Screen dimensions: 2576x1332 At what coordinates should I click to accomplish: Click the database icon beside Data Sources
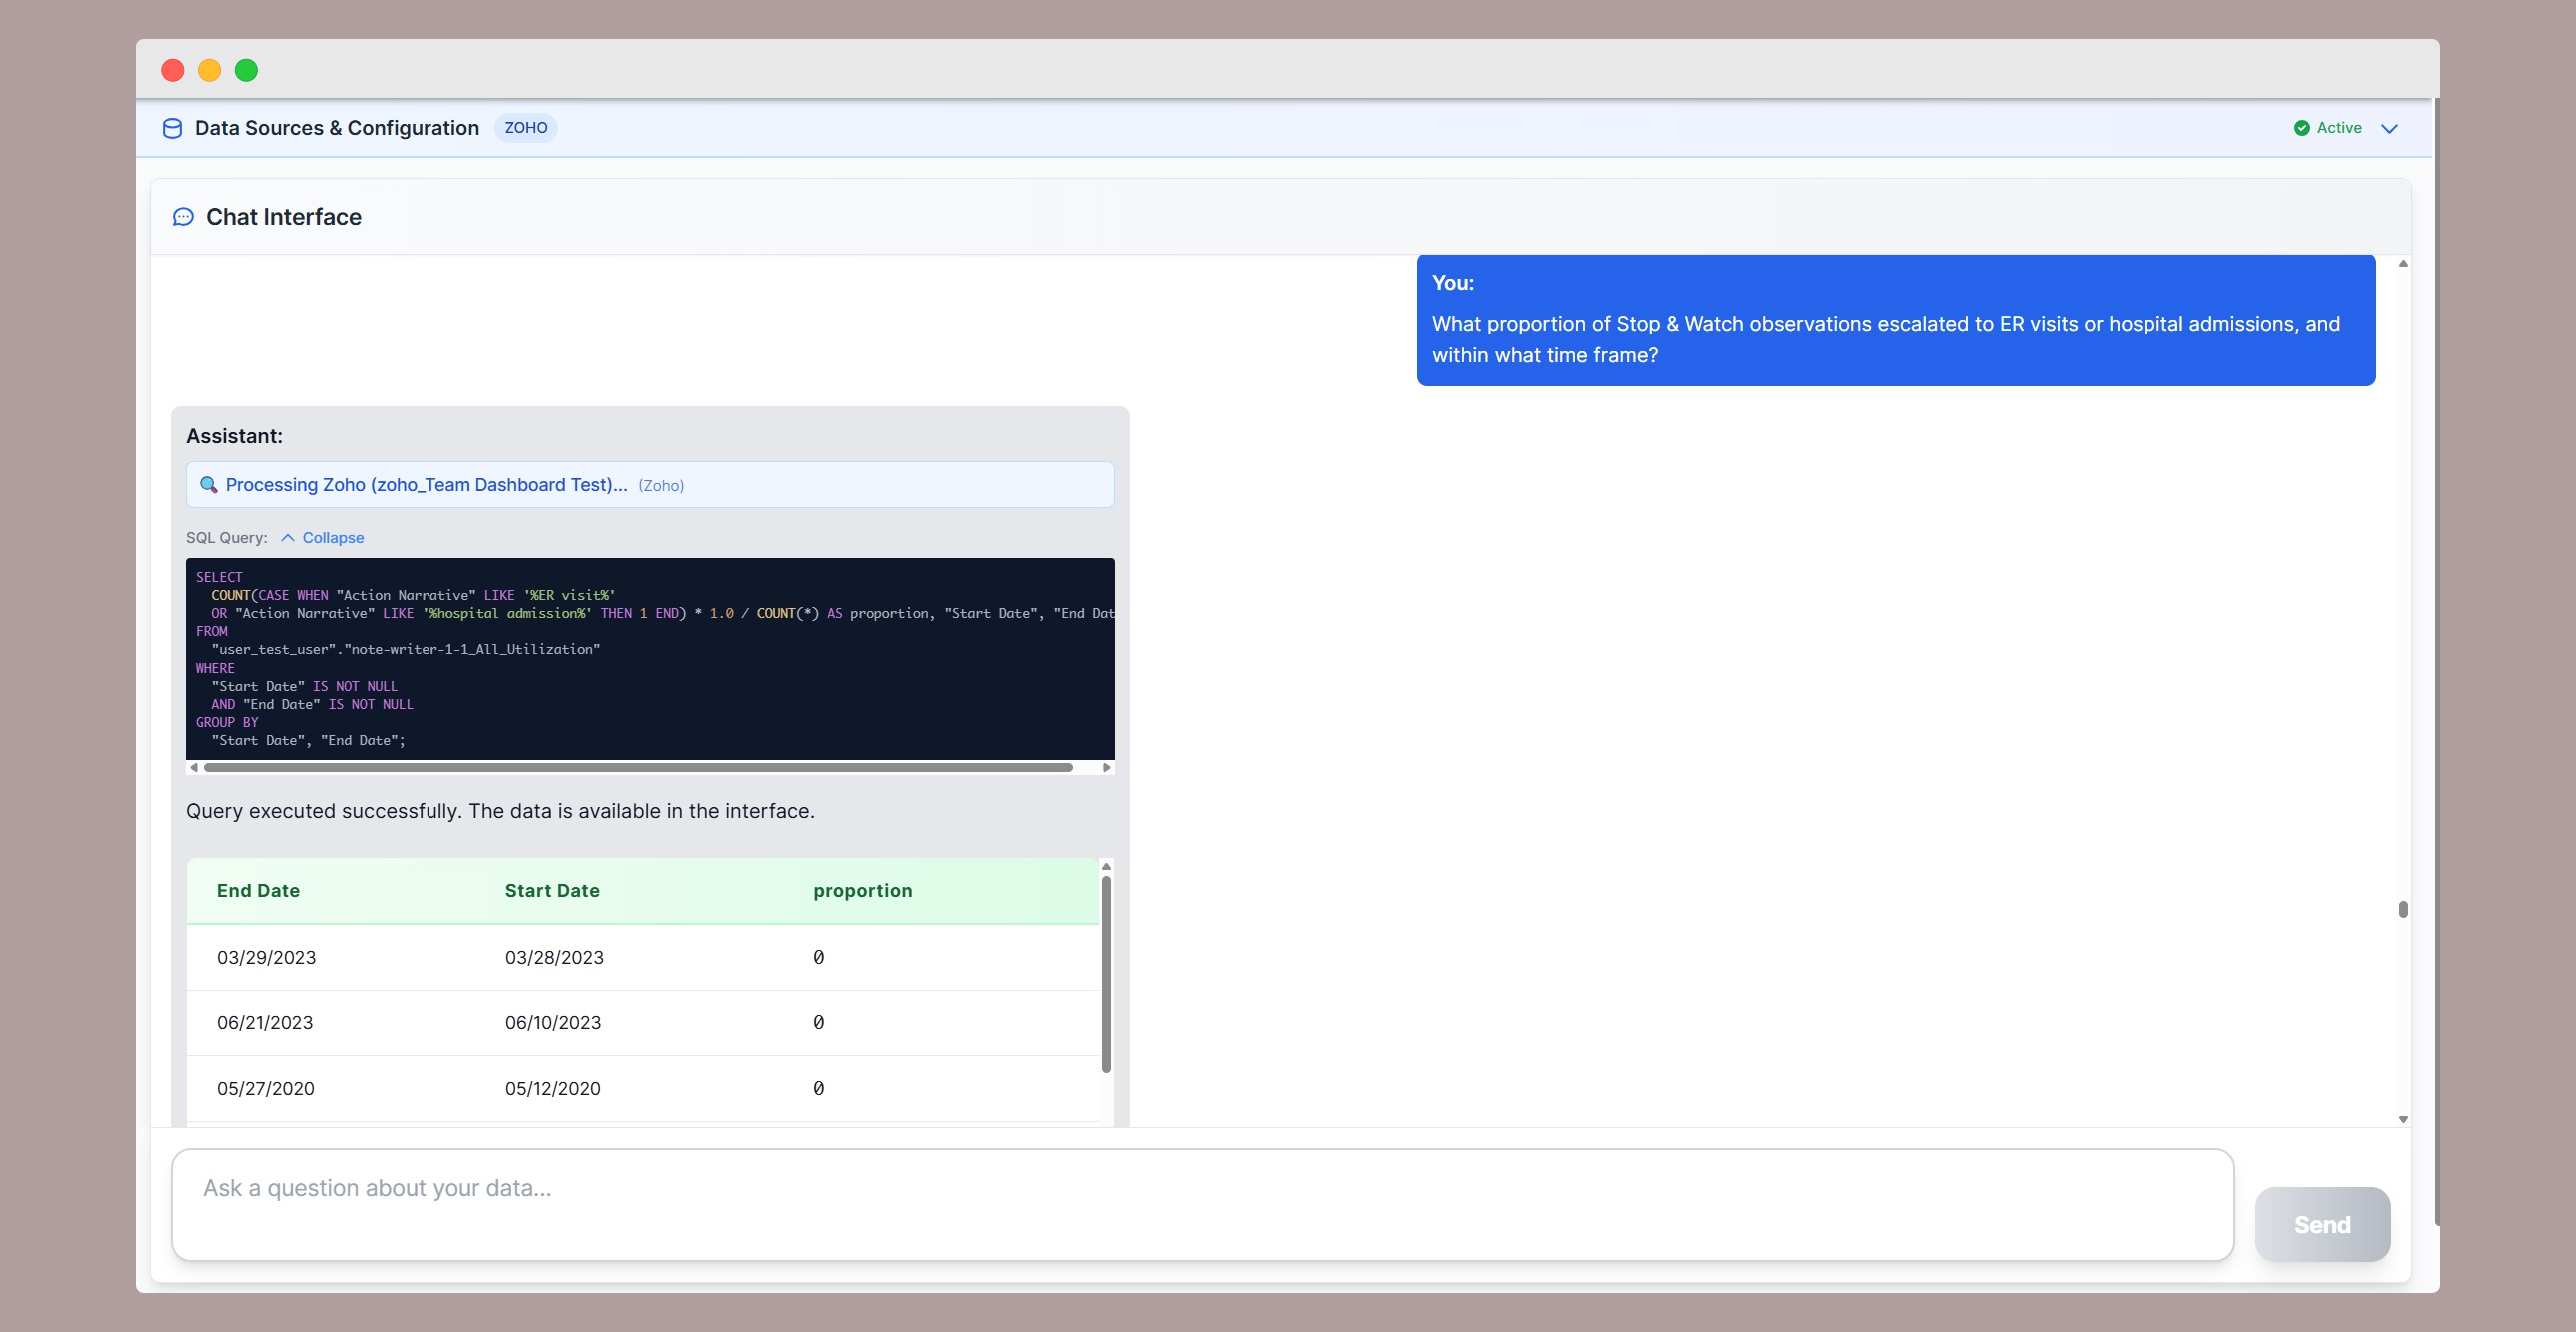pyautogui.click(x=172, y=128)
